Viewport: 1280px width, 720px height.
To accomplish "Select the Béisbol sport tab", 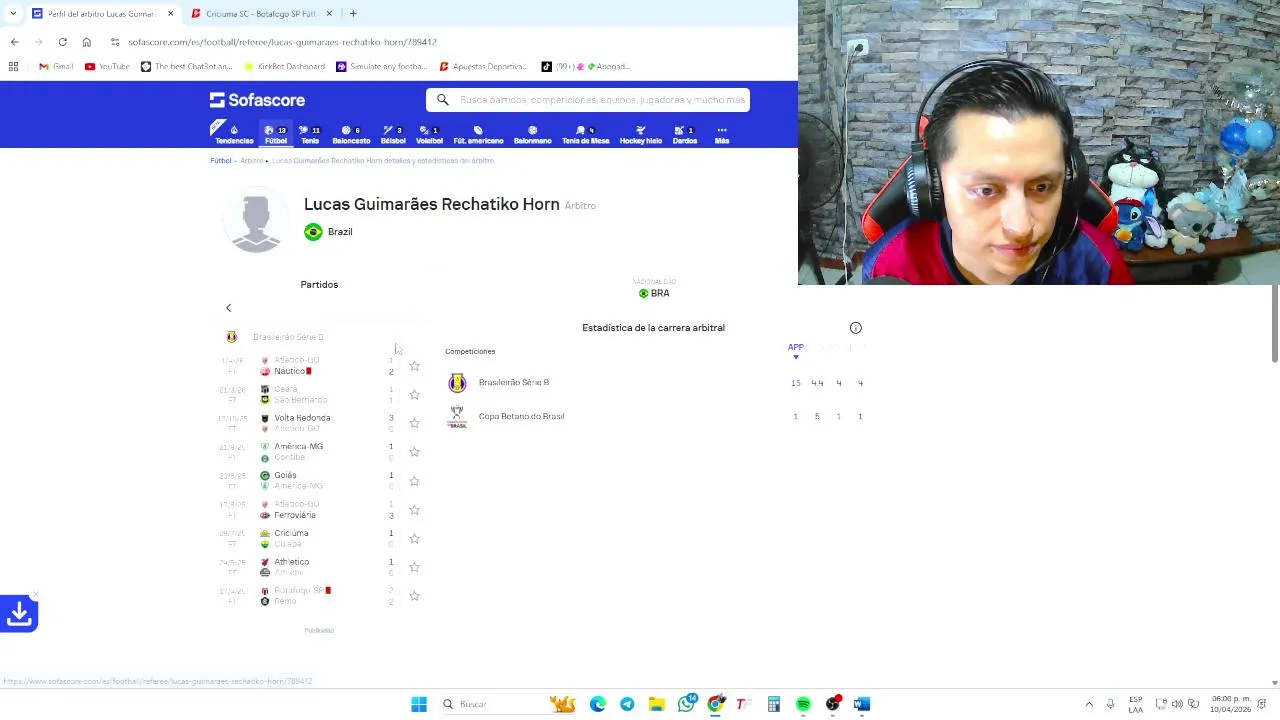I will pyautogui.click(x=393, y=134).
